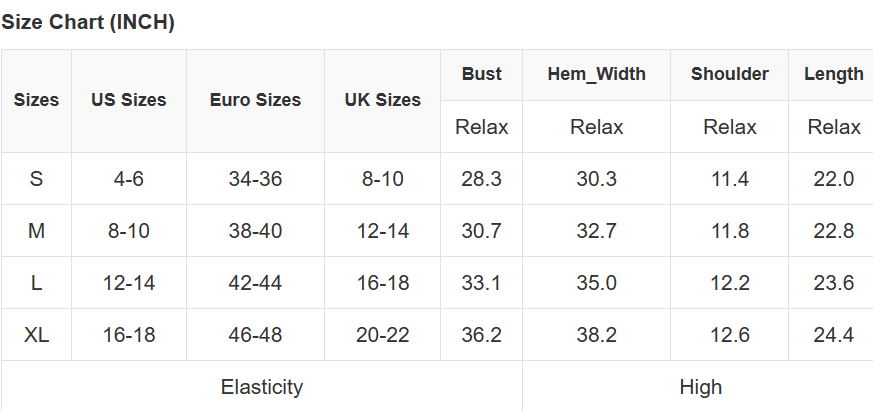The width and height of the screenshot is (873, 411).
Task: Click the M size row label
Action: [x=36, y=231]
